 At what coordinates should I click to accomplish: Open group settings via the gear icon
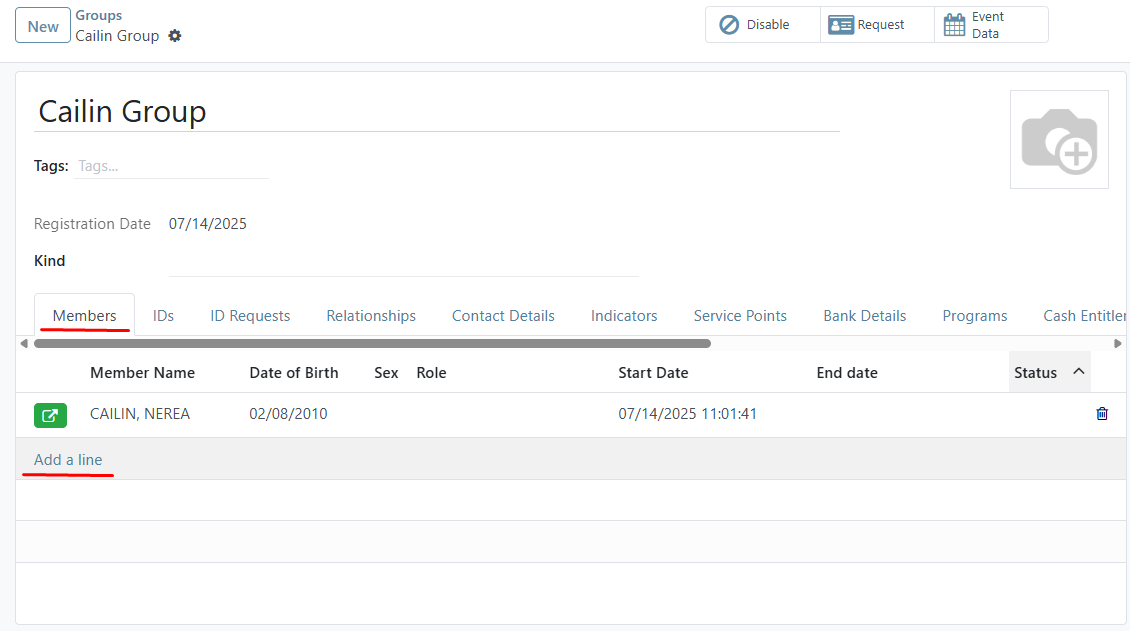tap(175, 36)
